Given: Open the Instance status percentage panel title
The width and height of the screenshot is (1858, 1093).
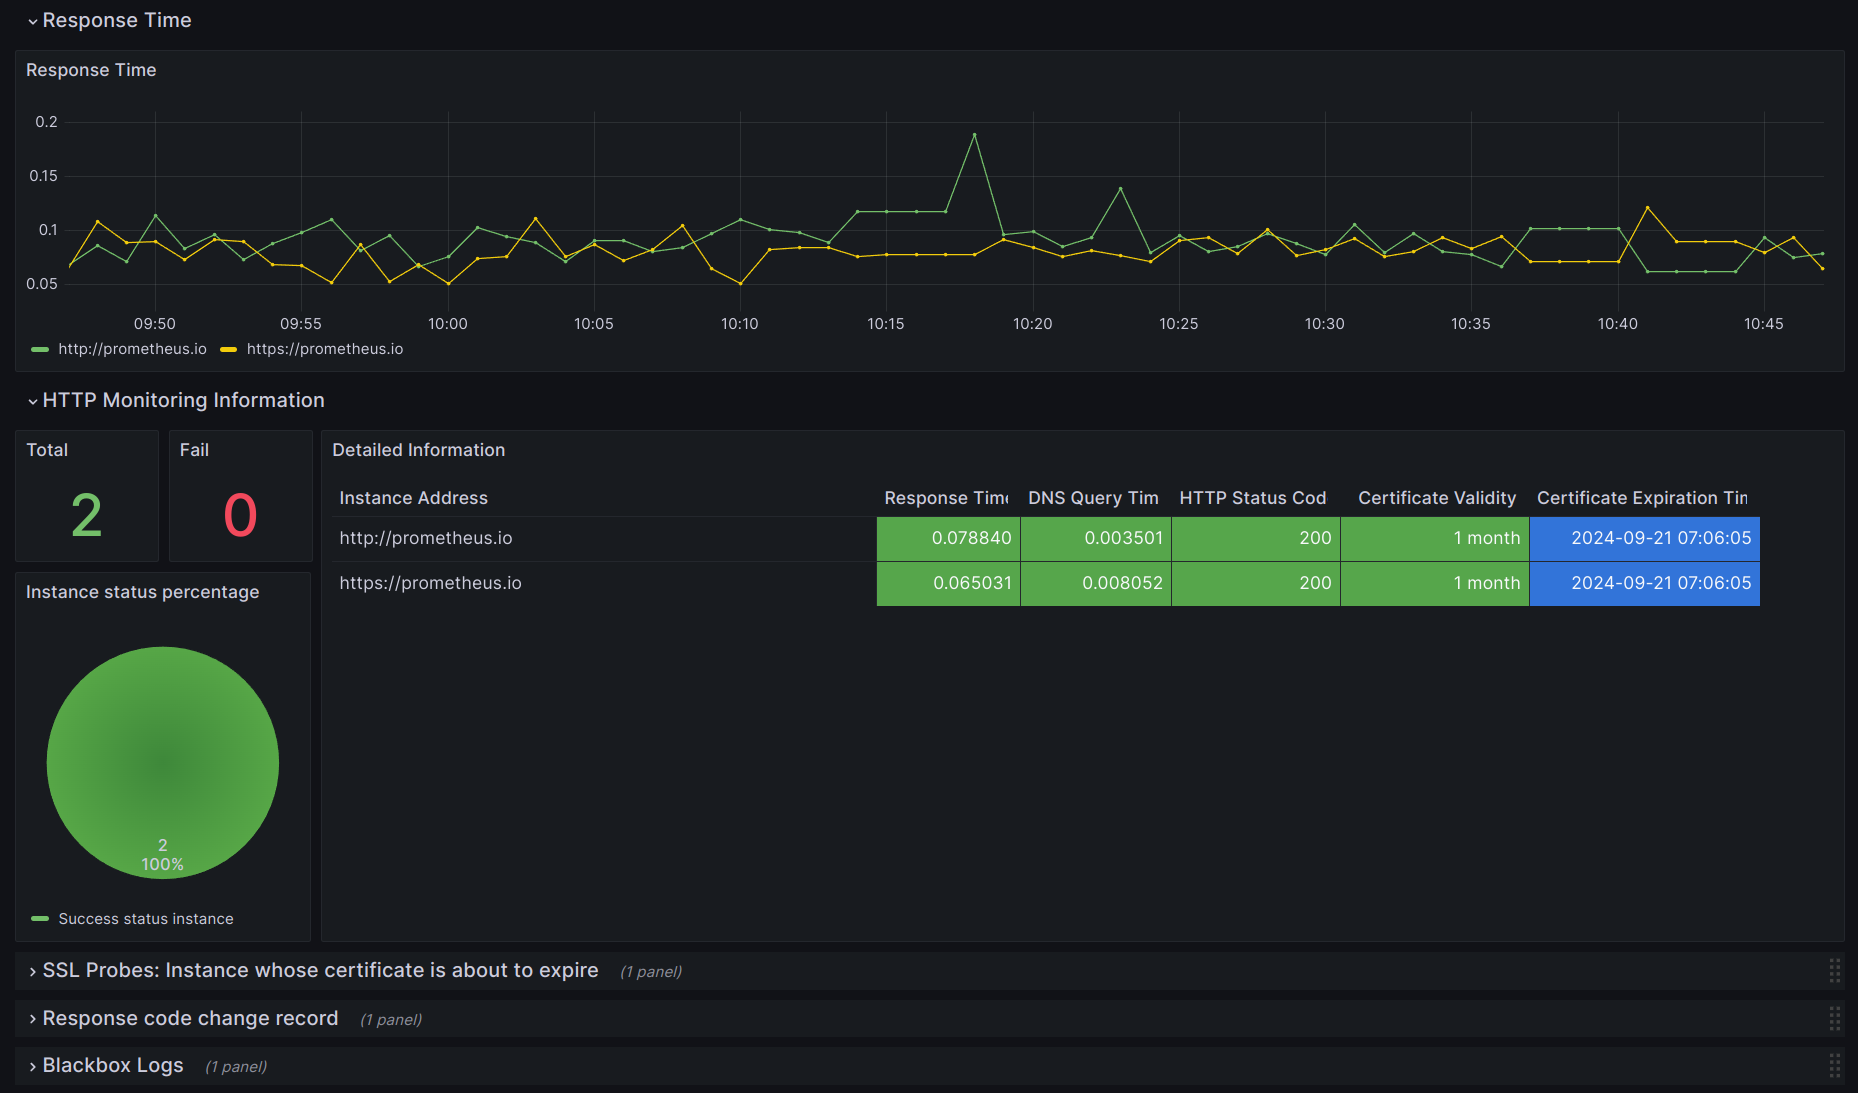Looking at the screenshot, I should (x=142, y=592).
